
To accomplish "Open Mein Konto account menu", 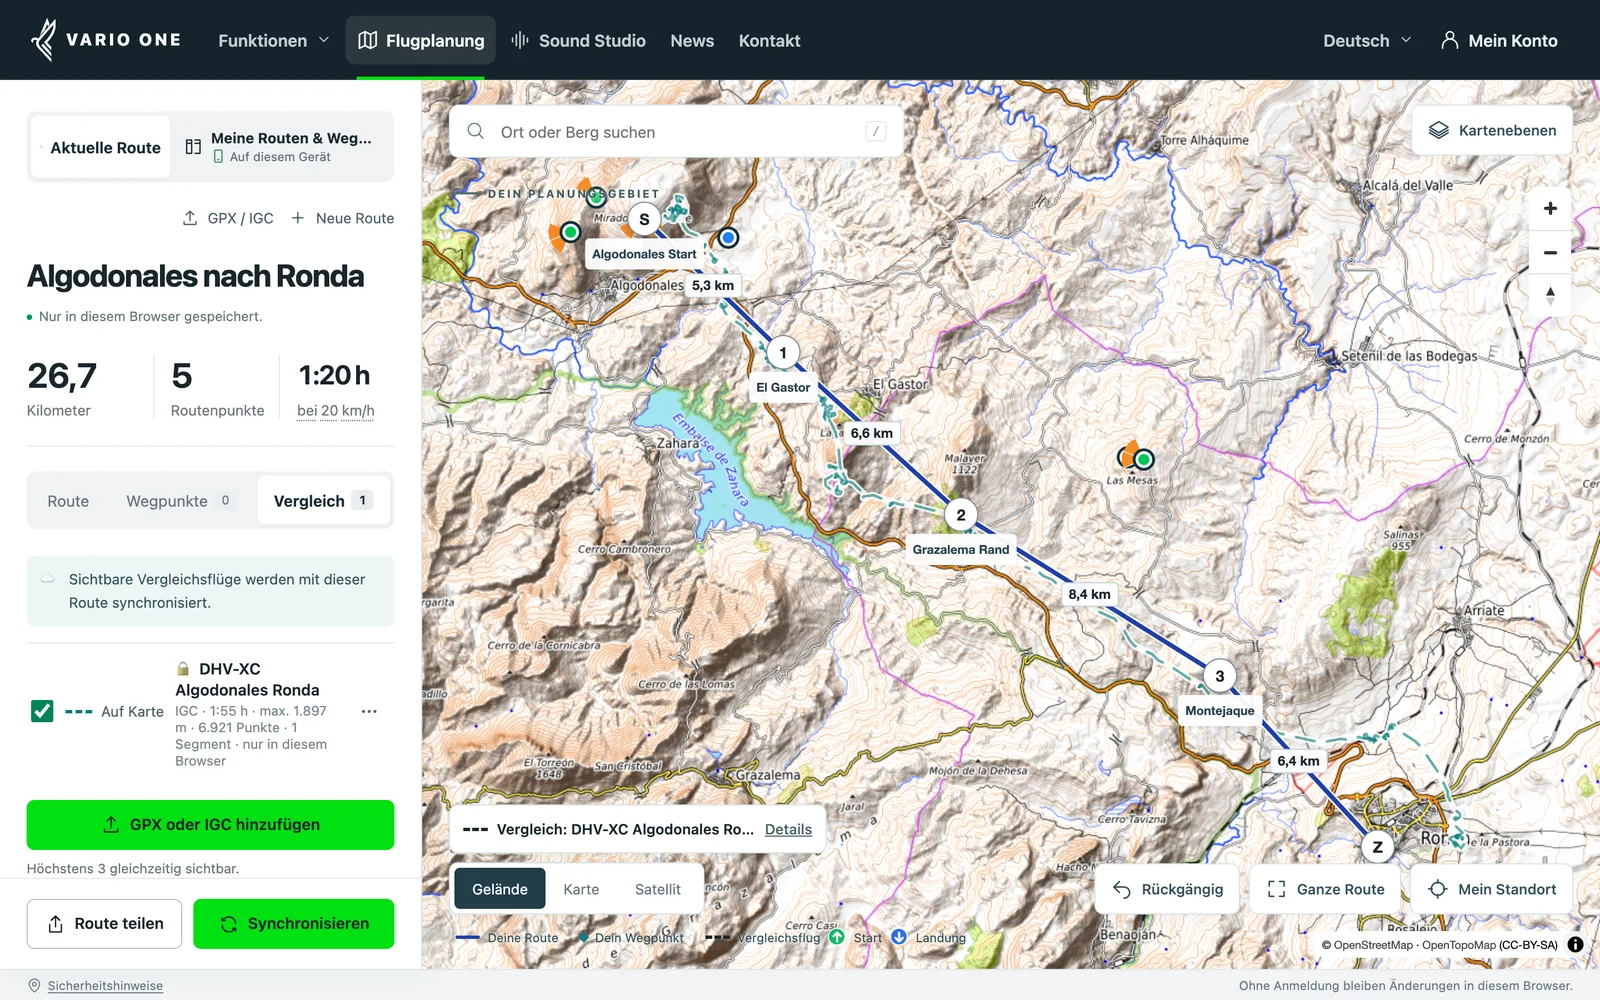I will (x=1499, y=40).
